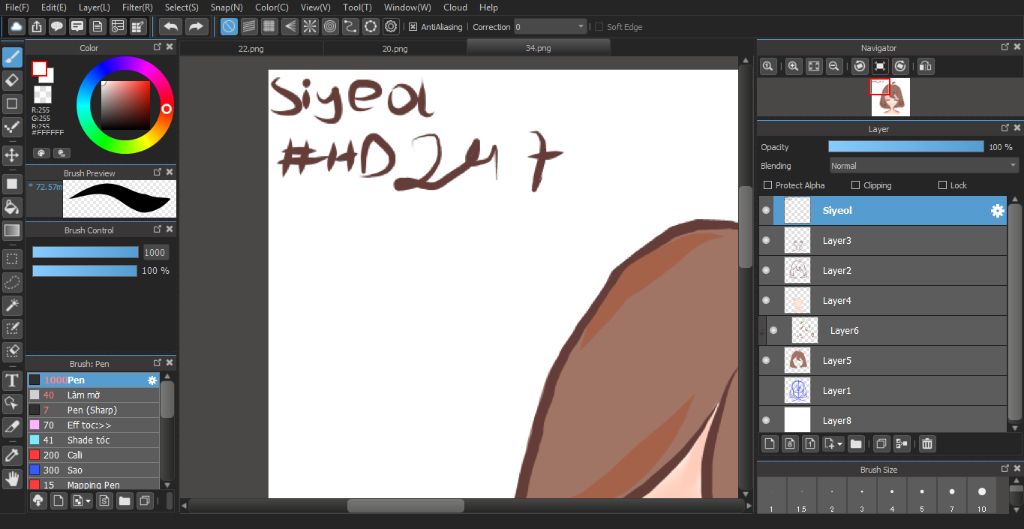Viewport: 1024px width, 529px height.
Task: Turn on vanishing point snap guide
Action: [x=290, y=27]
